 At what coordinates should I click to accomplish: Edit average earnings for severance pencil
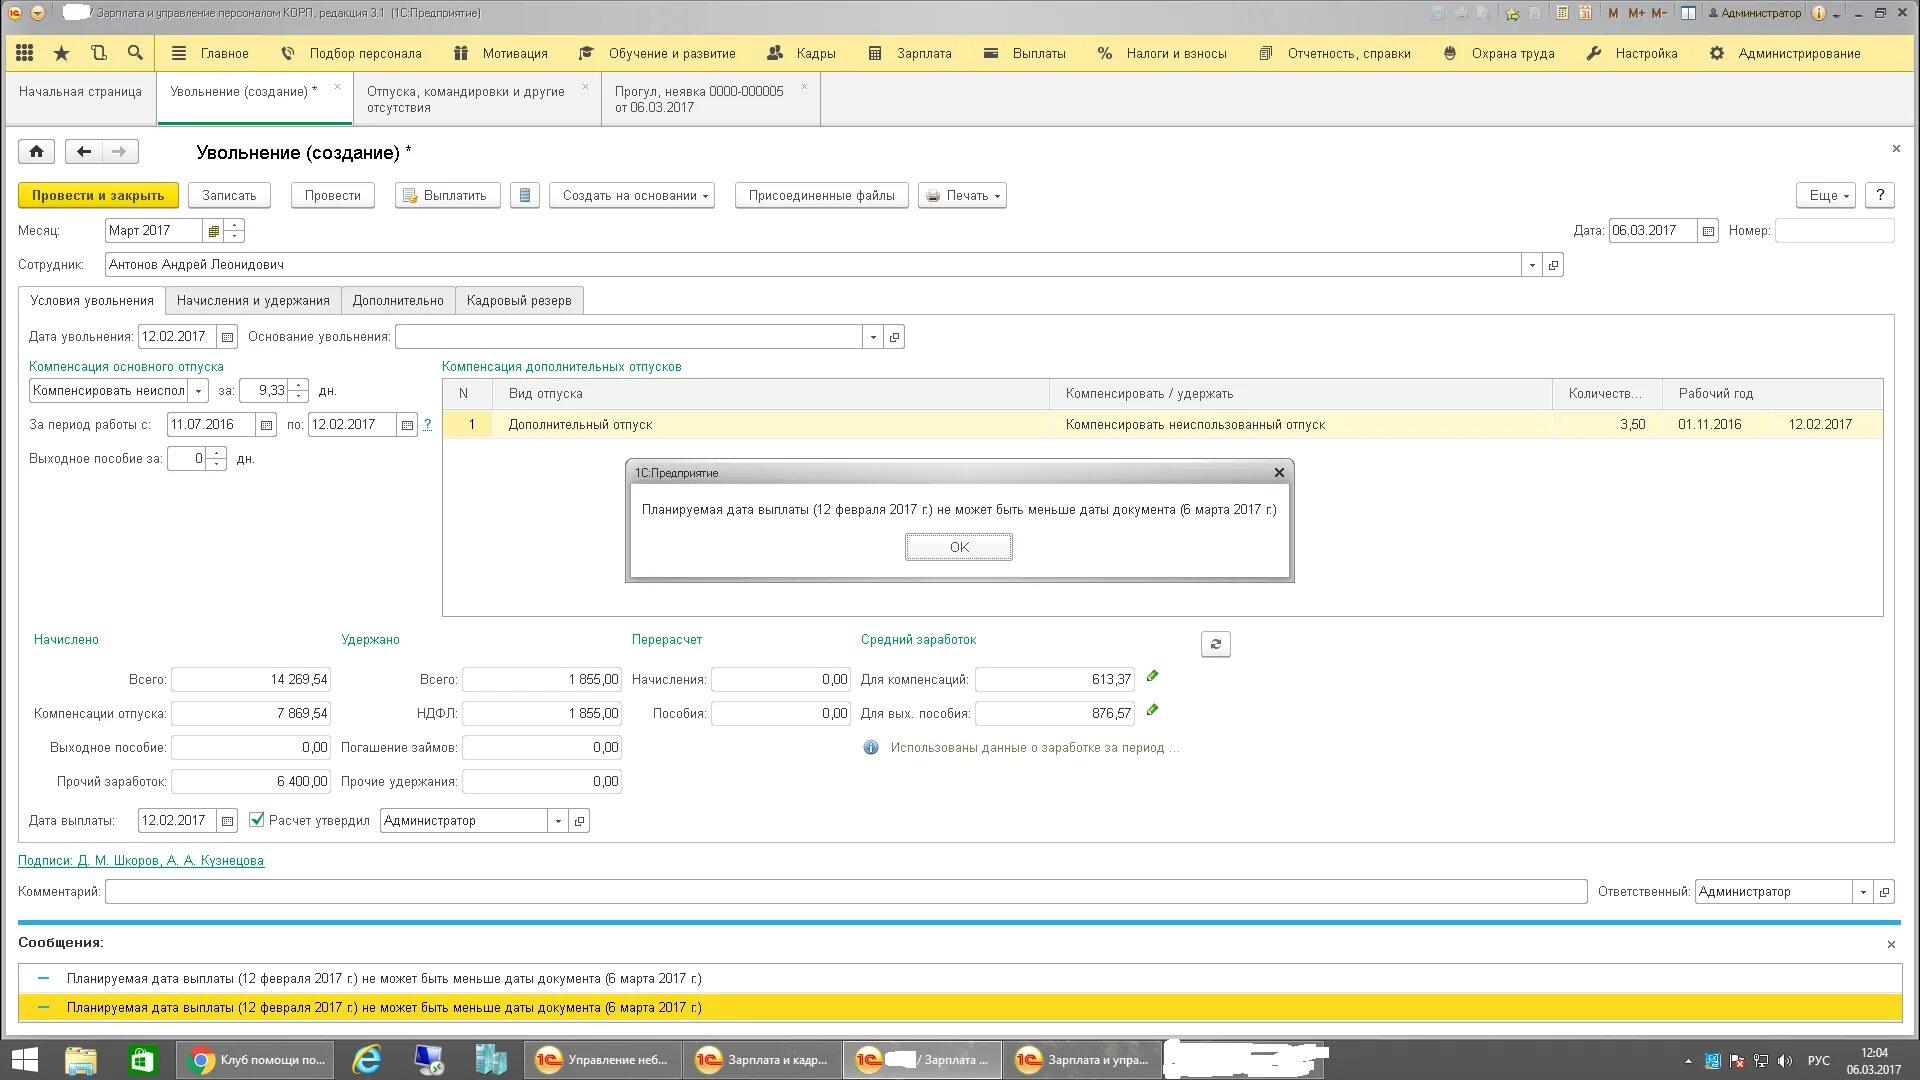click(x=1152, y=711)
